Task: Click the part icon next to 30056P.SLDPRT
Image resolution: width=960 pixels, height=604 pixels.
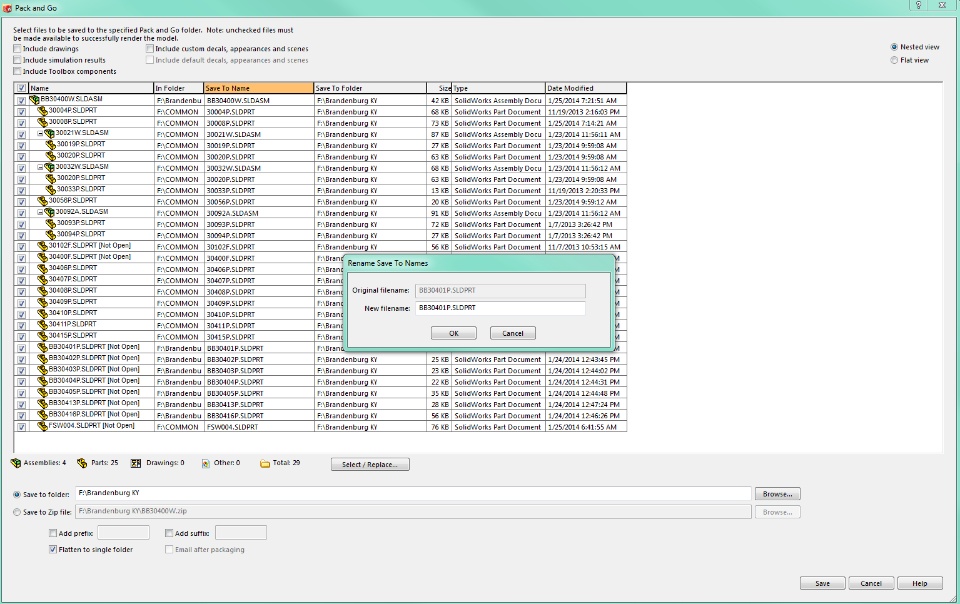Action: 42,201
